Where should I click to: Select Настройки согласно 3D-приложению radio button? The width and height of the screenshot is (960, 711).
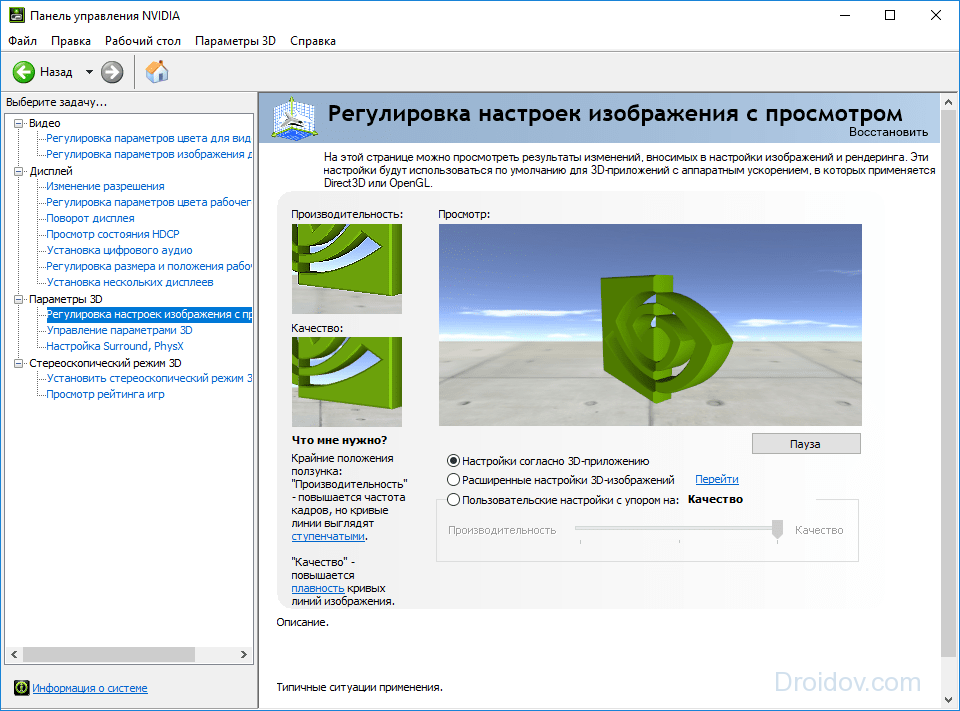[x=454, y=461]
